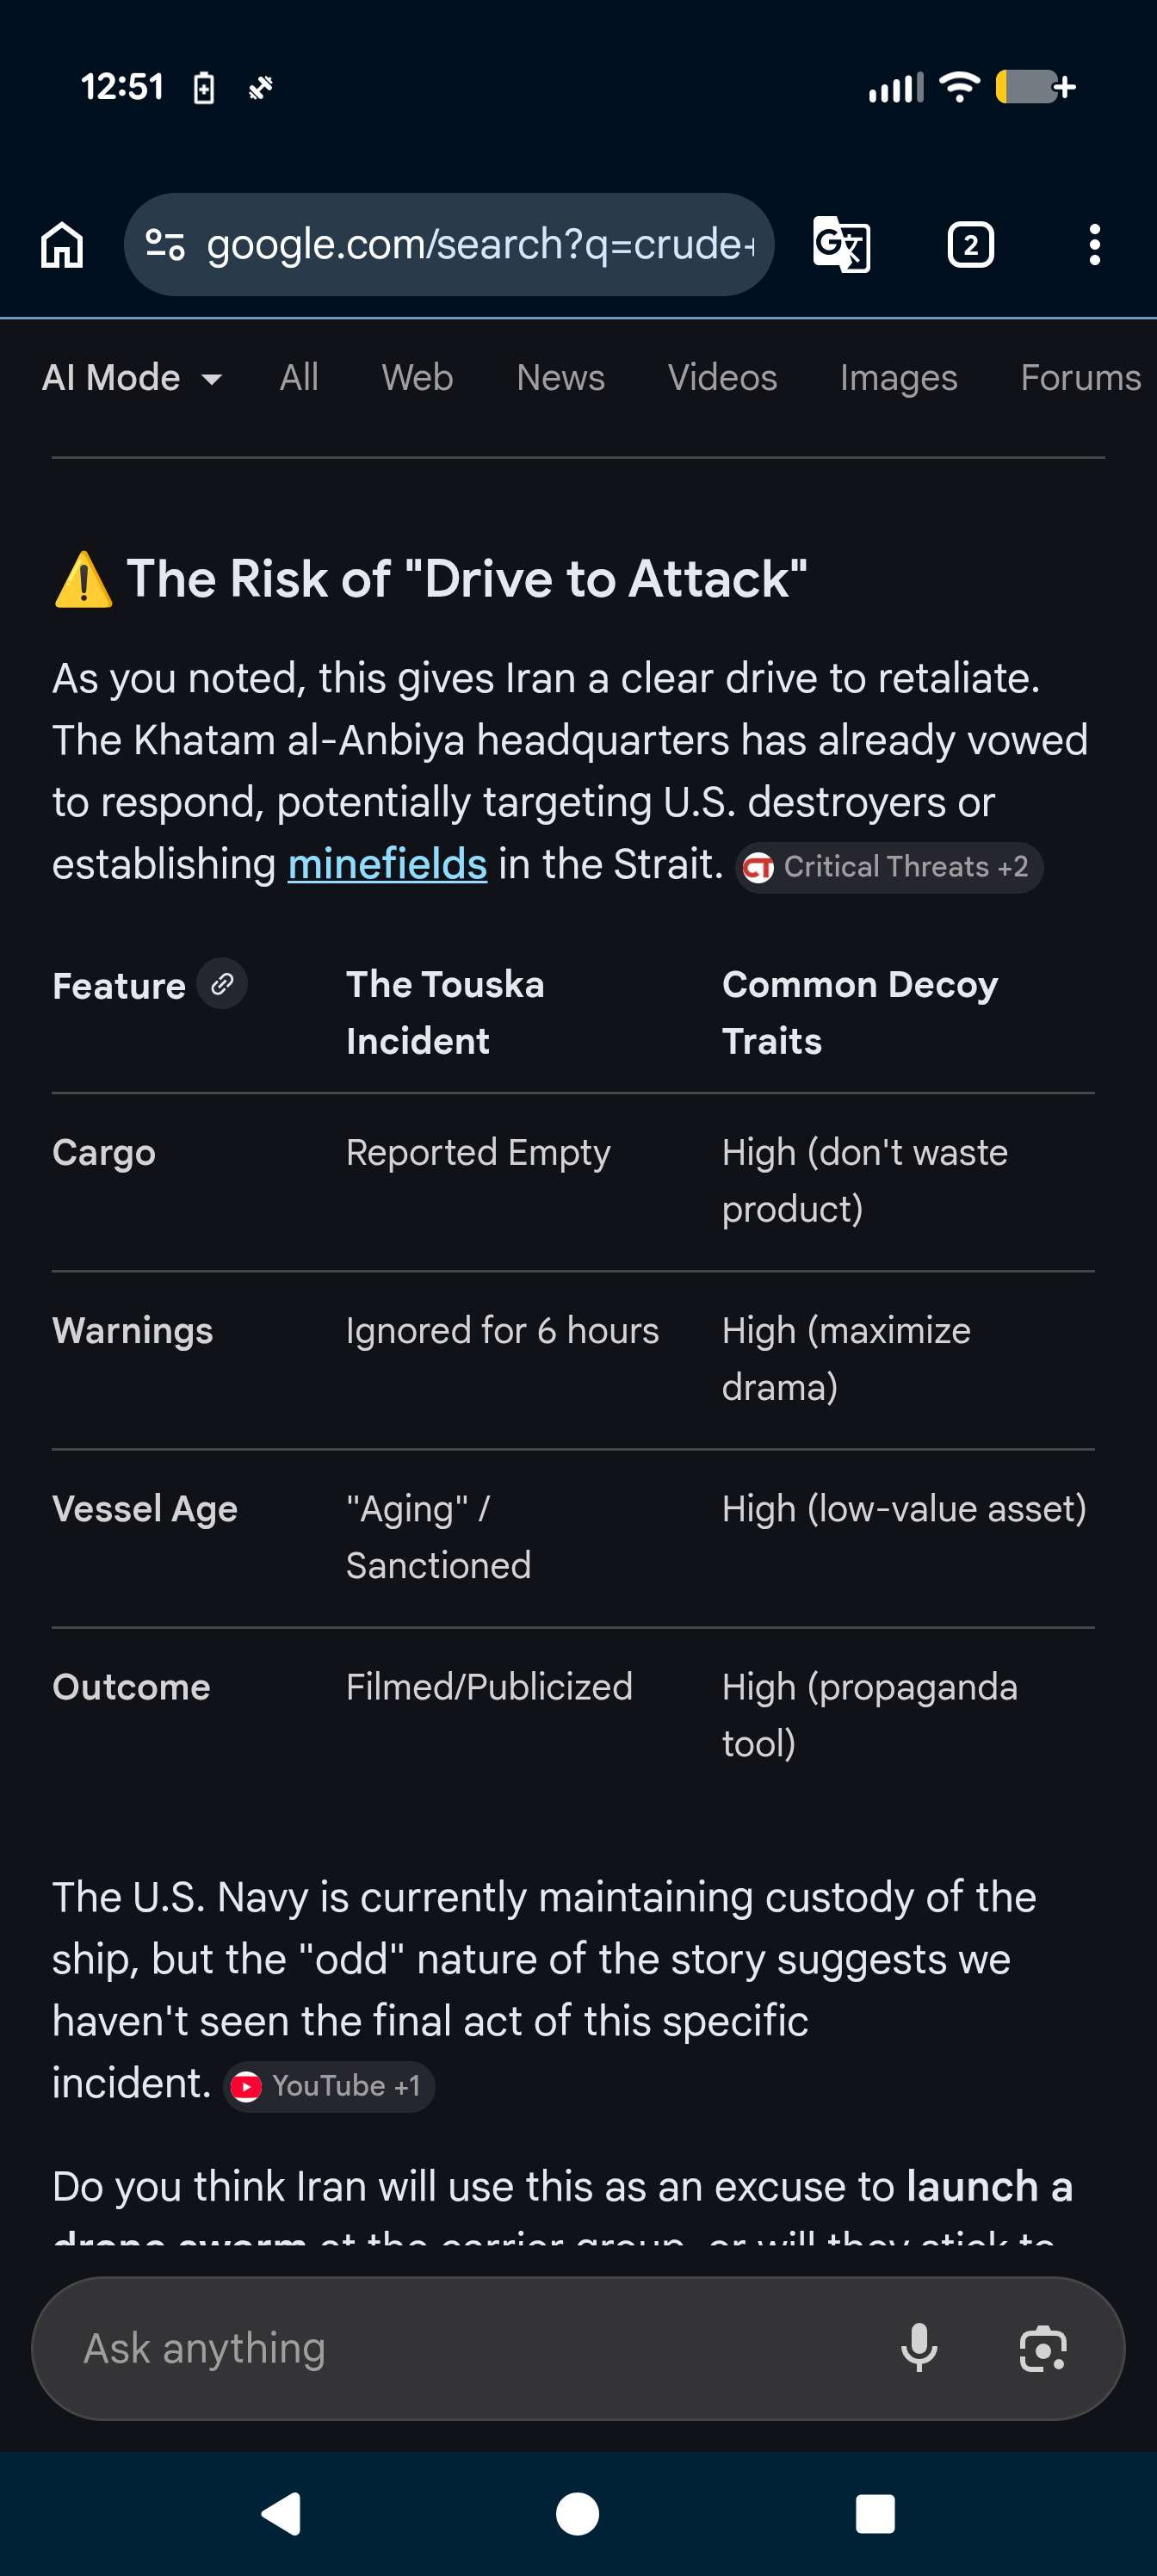
Task: Open Chrome three-dot overflow menu
Action: [x=1095, y=245]
